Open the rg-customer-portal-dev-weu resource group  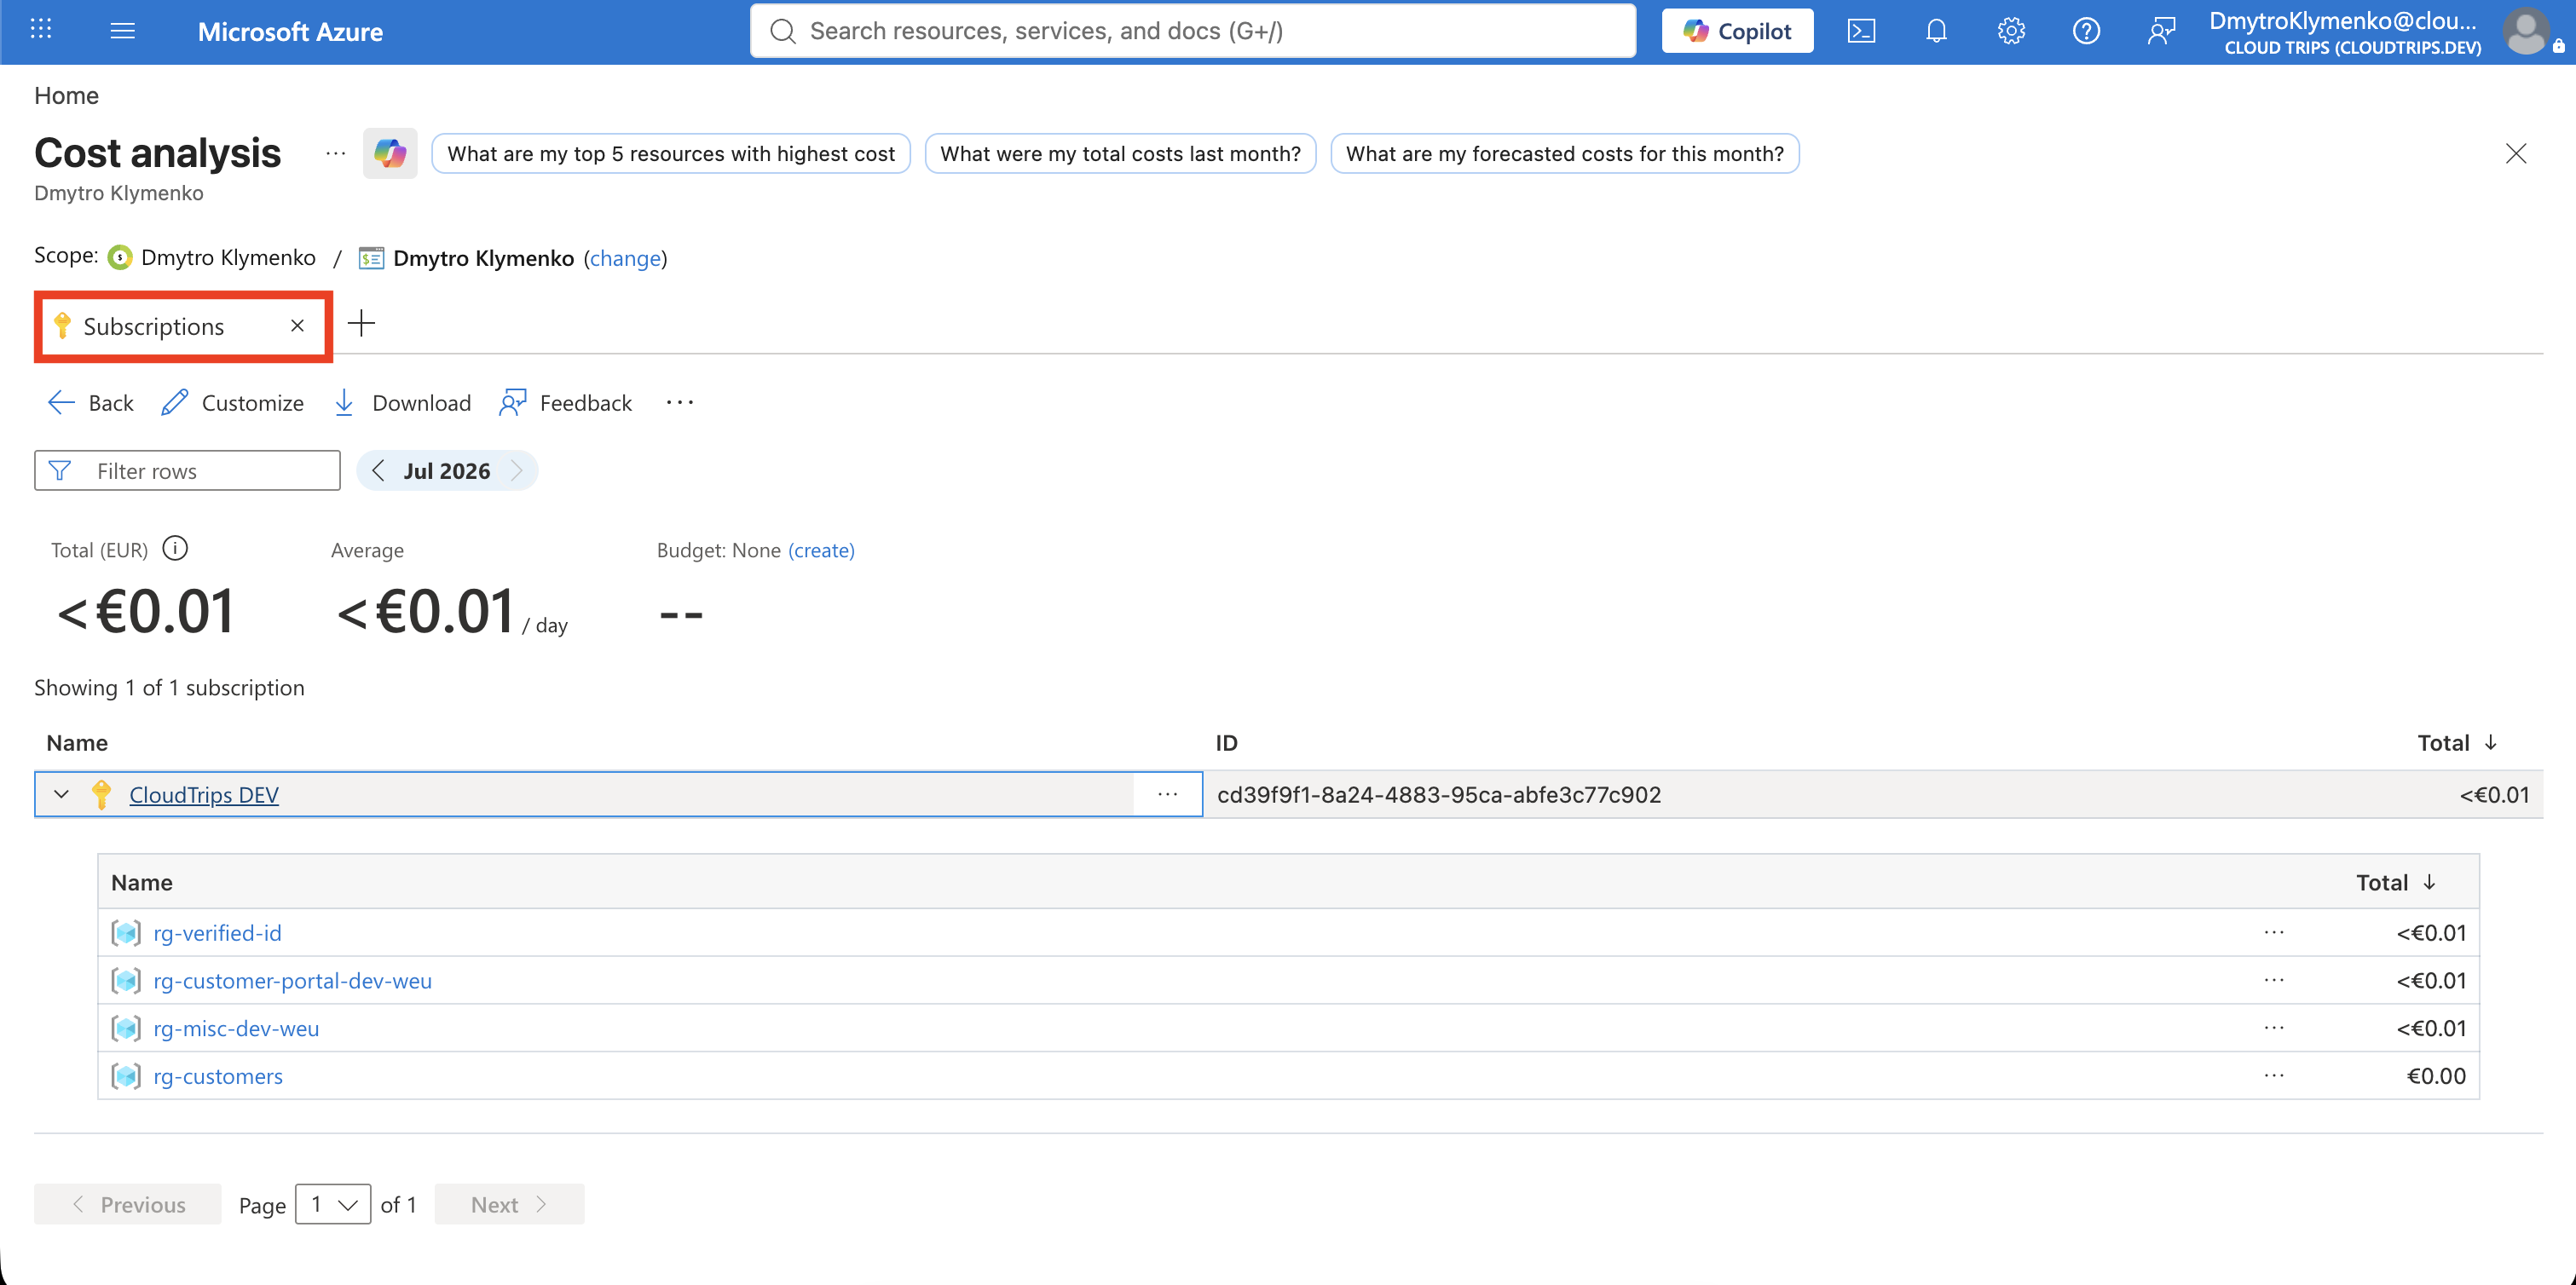tap(292, 980)
